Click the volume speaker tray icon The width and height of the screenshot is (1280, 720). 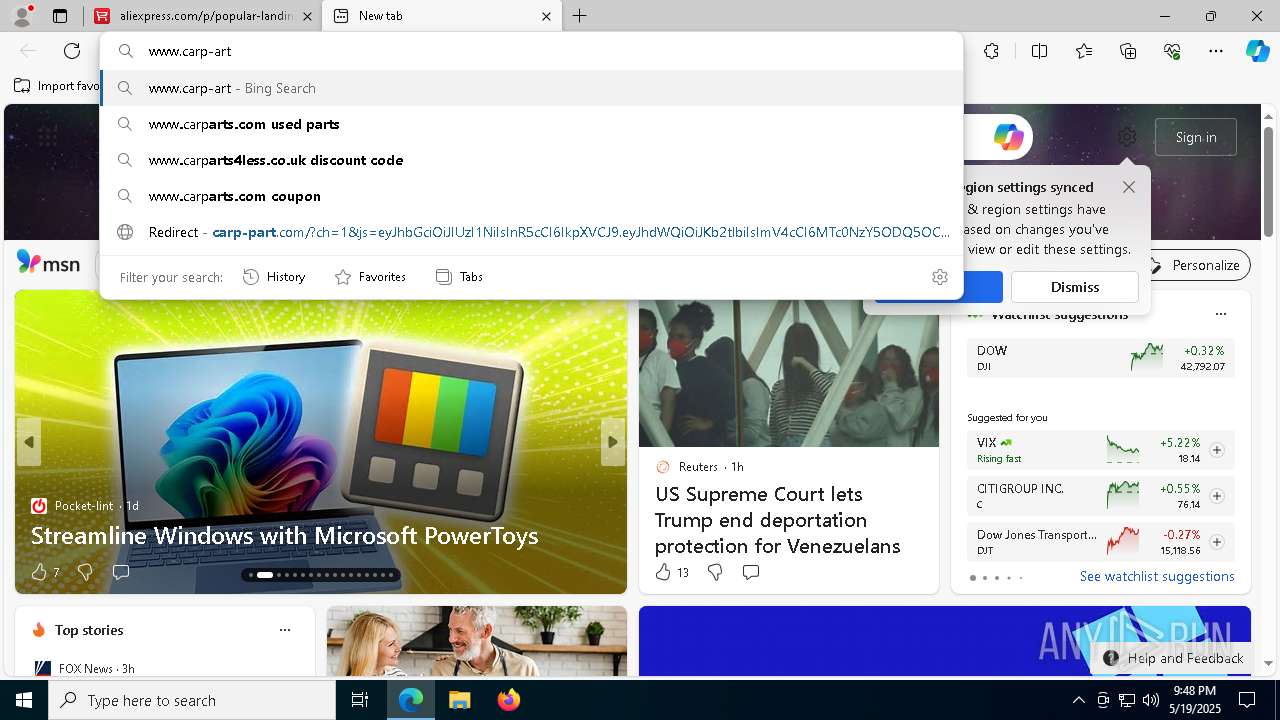point(1151,700)
